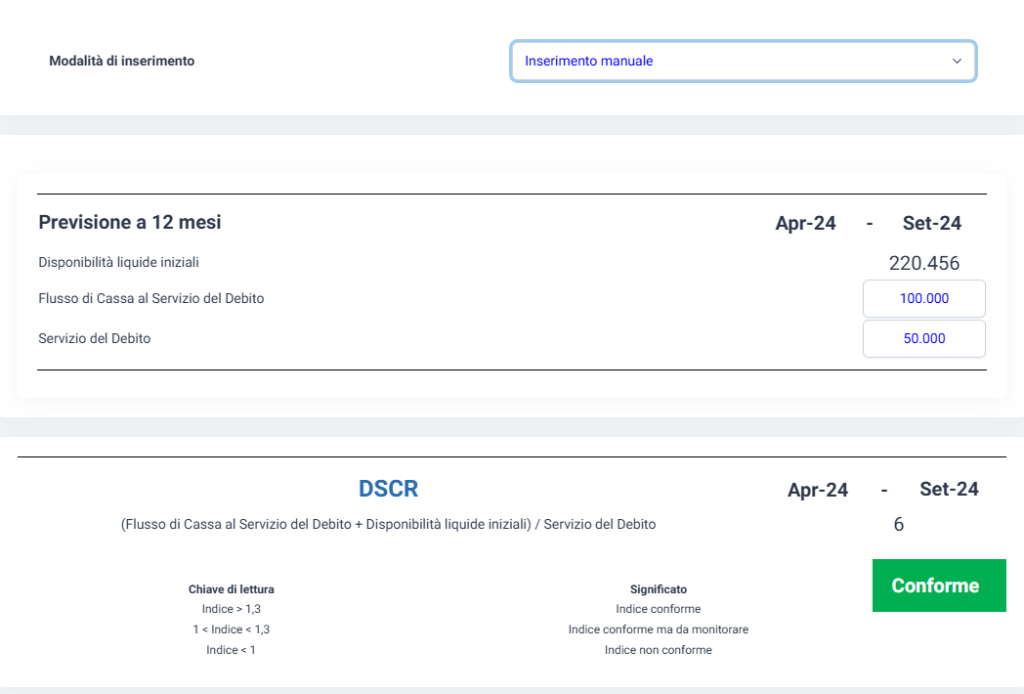Click the dropdown chevron arrow icon

tap(957, 61)
